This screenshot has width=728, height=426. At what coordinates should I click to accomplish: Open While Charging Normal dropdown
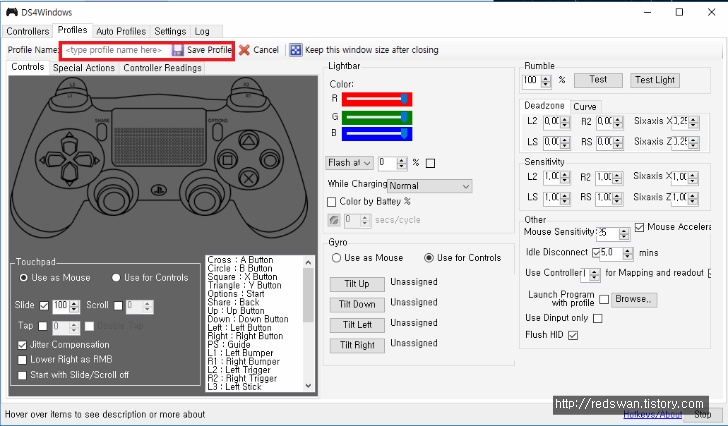coord(429,186)
